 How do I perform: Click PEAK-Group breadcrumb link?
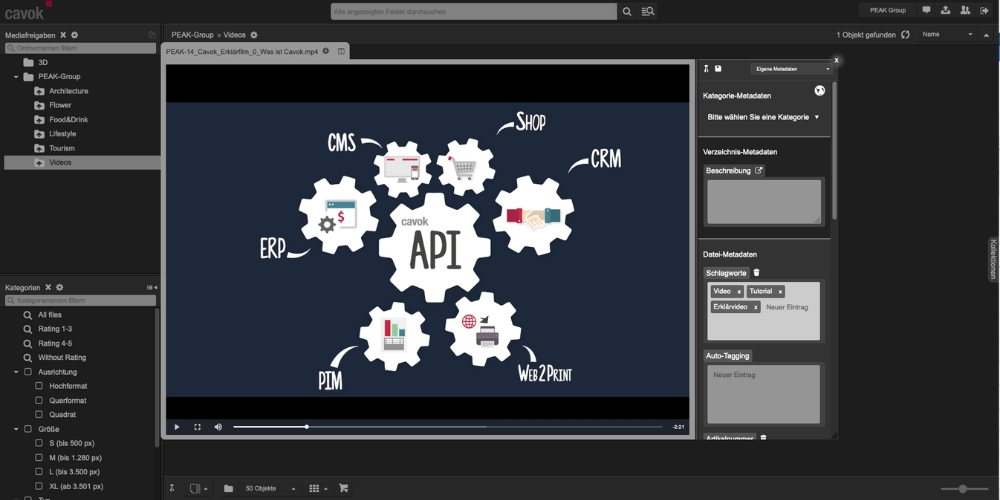pyautogui.click(x=192, y=35)
